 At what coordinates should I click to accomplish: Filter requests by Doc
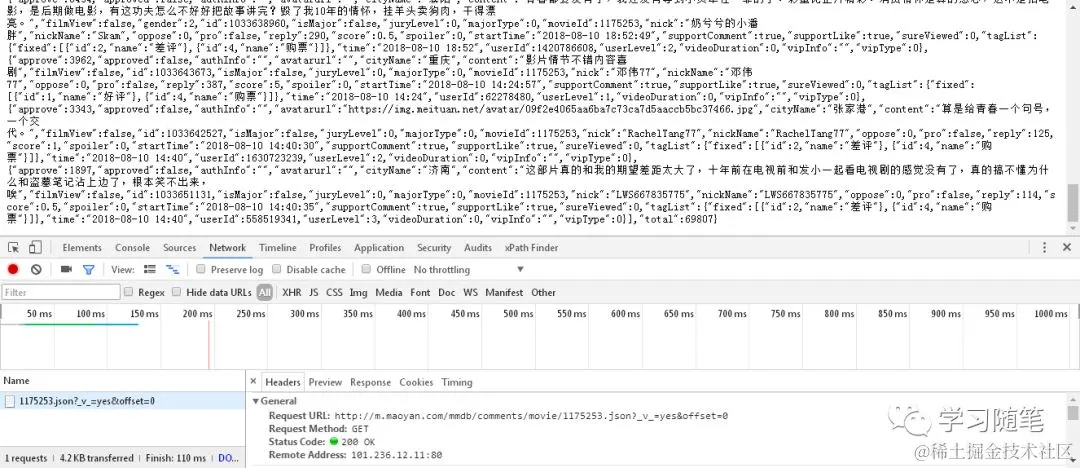(446, 292)
